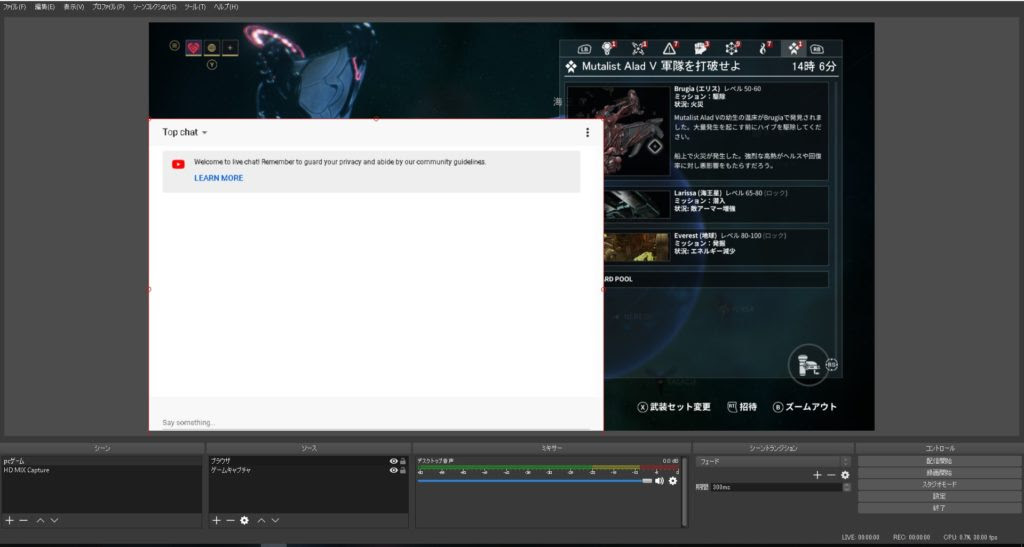The image size is (1024, 547).
Task: Click the 配信開始 start streaming button
Action: click(939, 461)
